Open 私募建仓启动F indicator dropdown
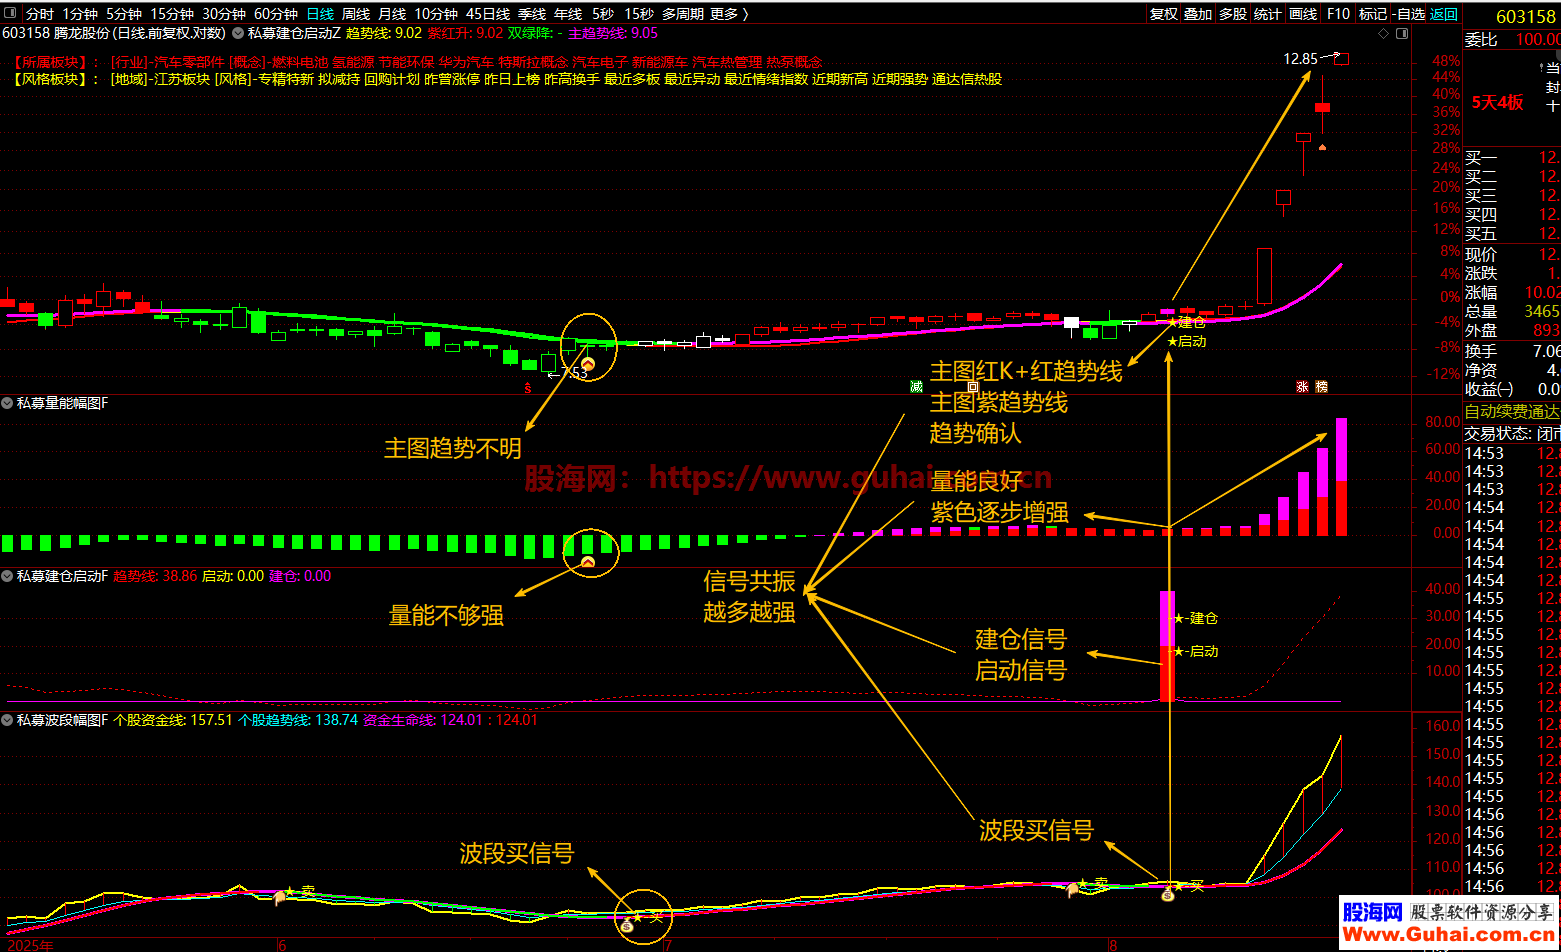The width and height of the screenshot is (1561, 952). click(8, 576)
